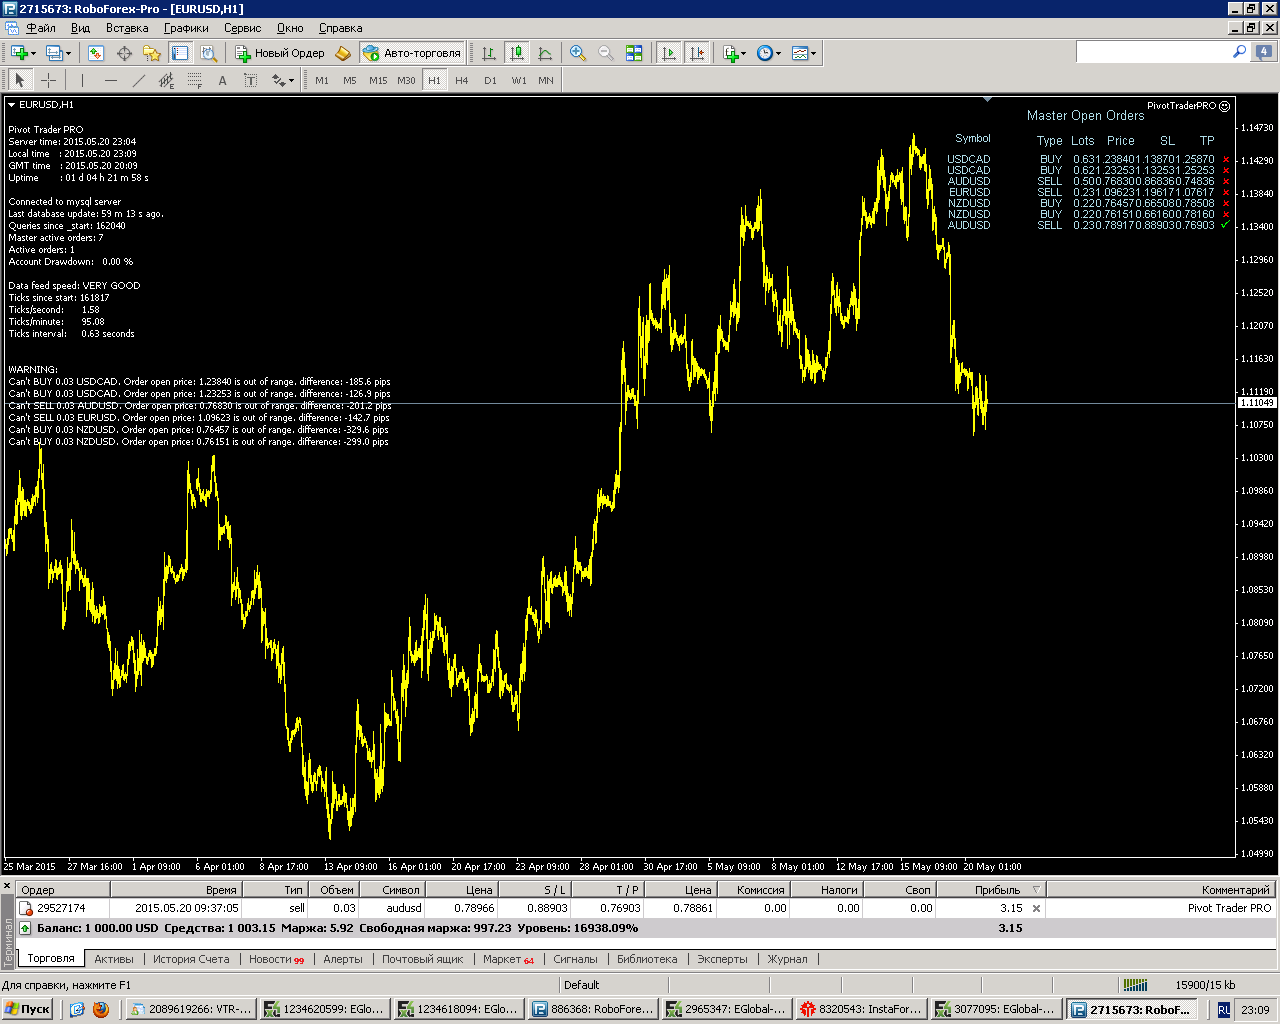Click the Новый Ордер button
This screenshot has height=1024, width=1280.
tap(280, 53)
